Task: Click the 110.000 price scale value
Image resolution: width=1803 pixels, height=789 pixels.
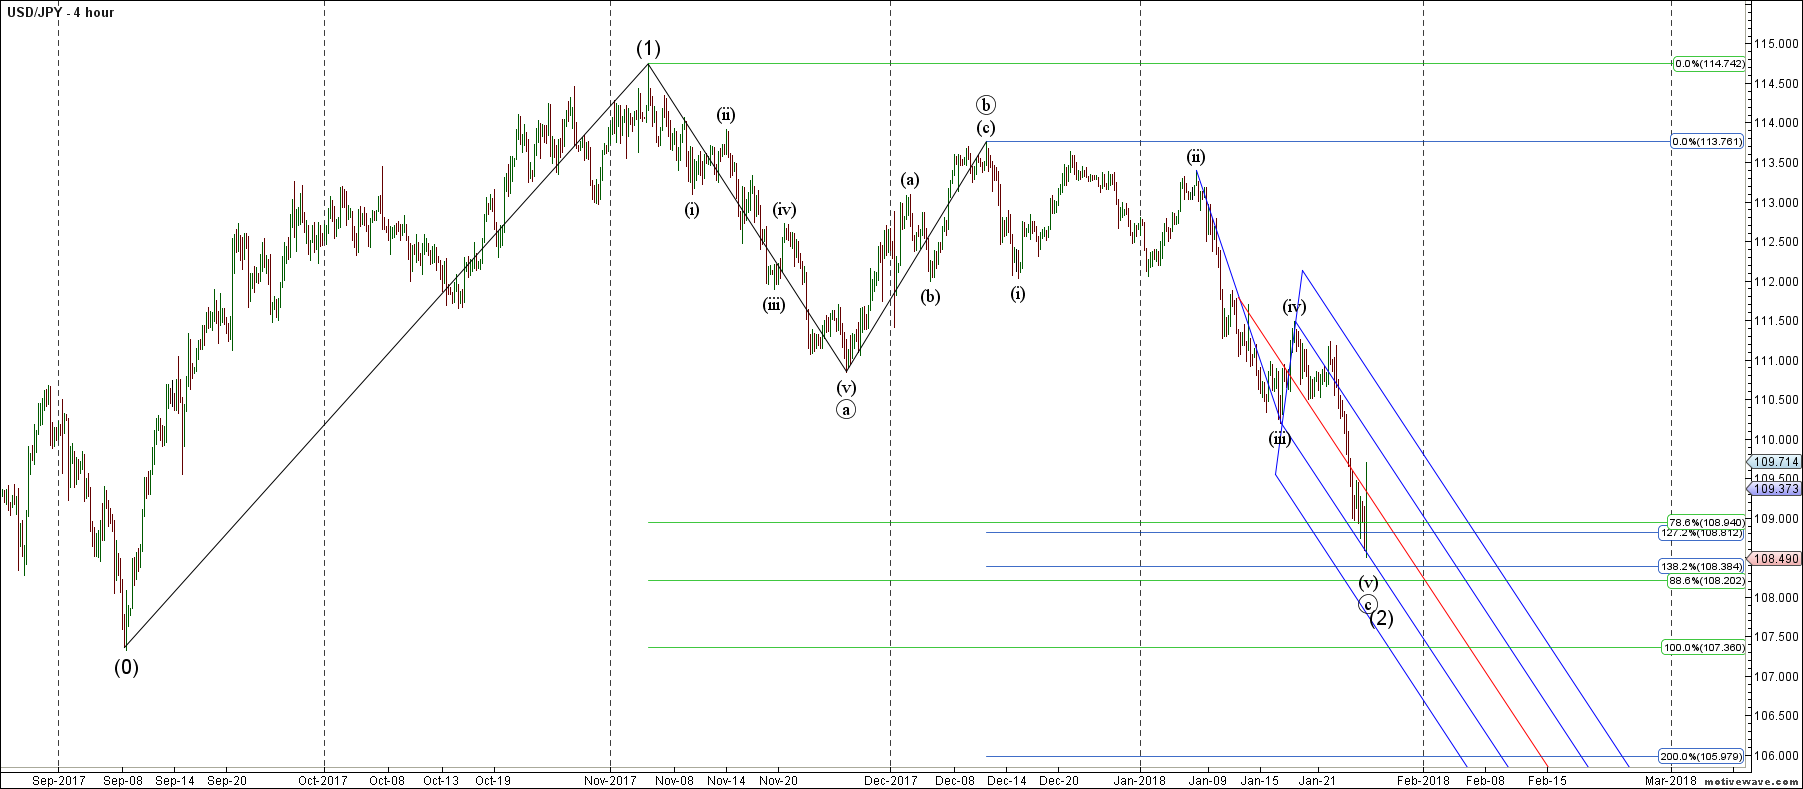Action: click(x=1776, y=439)
